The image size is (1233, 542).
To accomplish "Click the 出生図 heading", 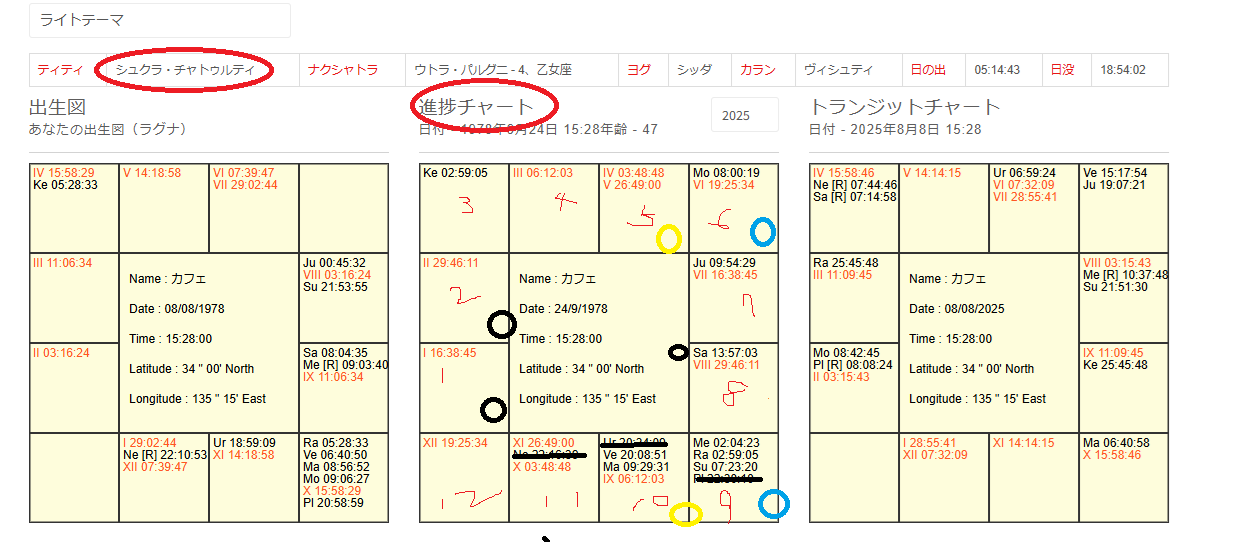I will point(57,107).
